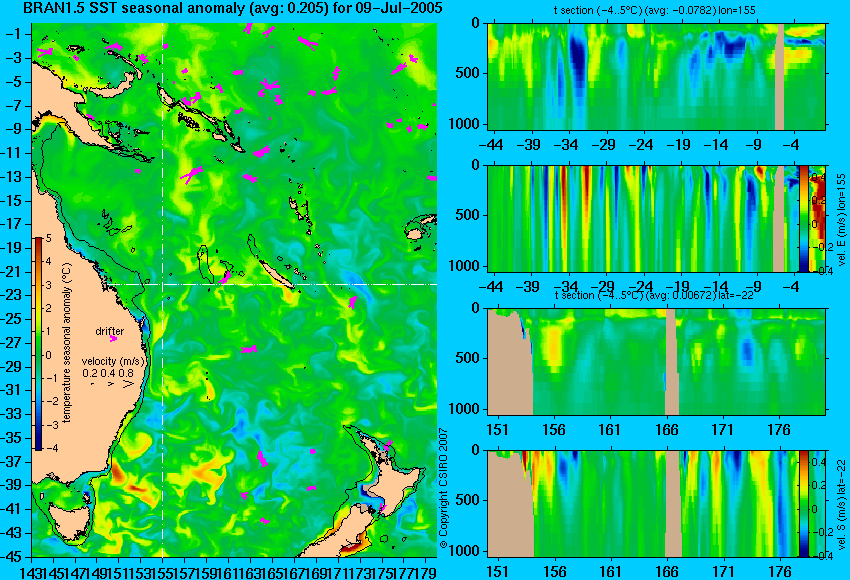Click the 'velocity (m/s)' legend label
This screenshot has width=850, height=580.
113,361
